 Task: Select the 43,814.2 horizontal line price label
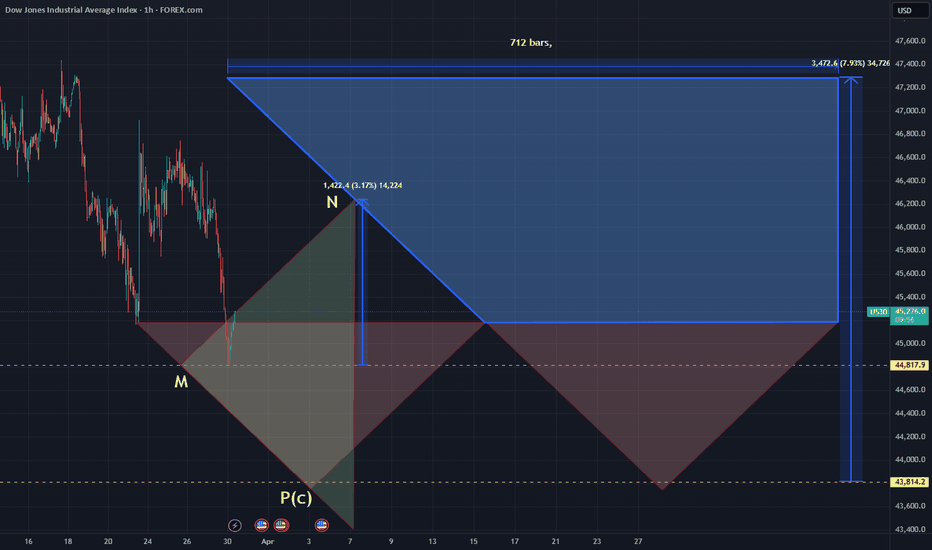[910, 482]
